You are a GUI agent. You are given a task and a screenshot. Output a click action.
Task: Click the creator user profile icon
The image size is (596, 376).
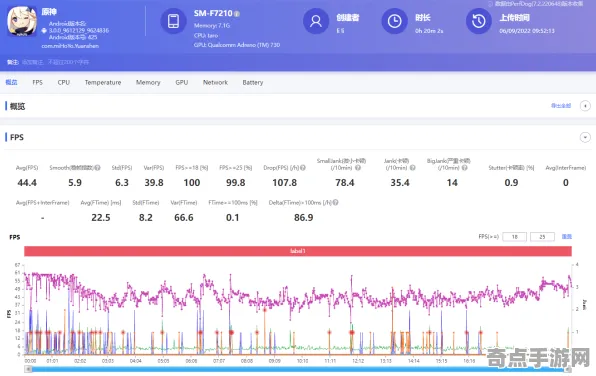point(316,21)
